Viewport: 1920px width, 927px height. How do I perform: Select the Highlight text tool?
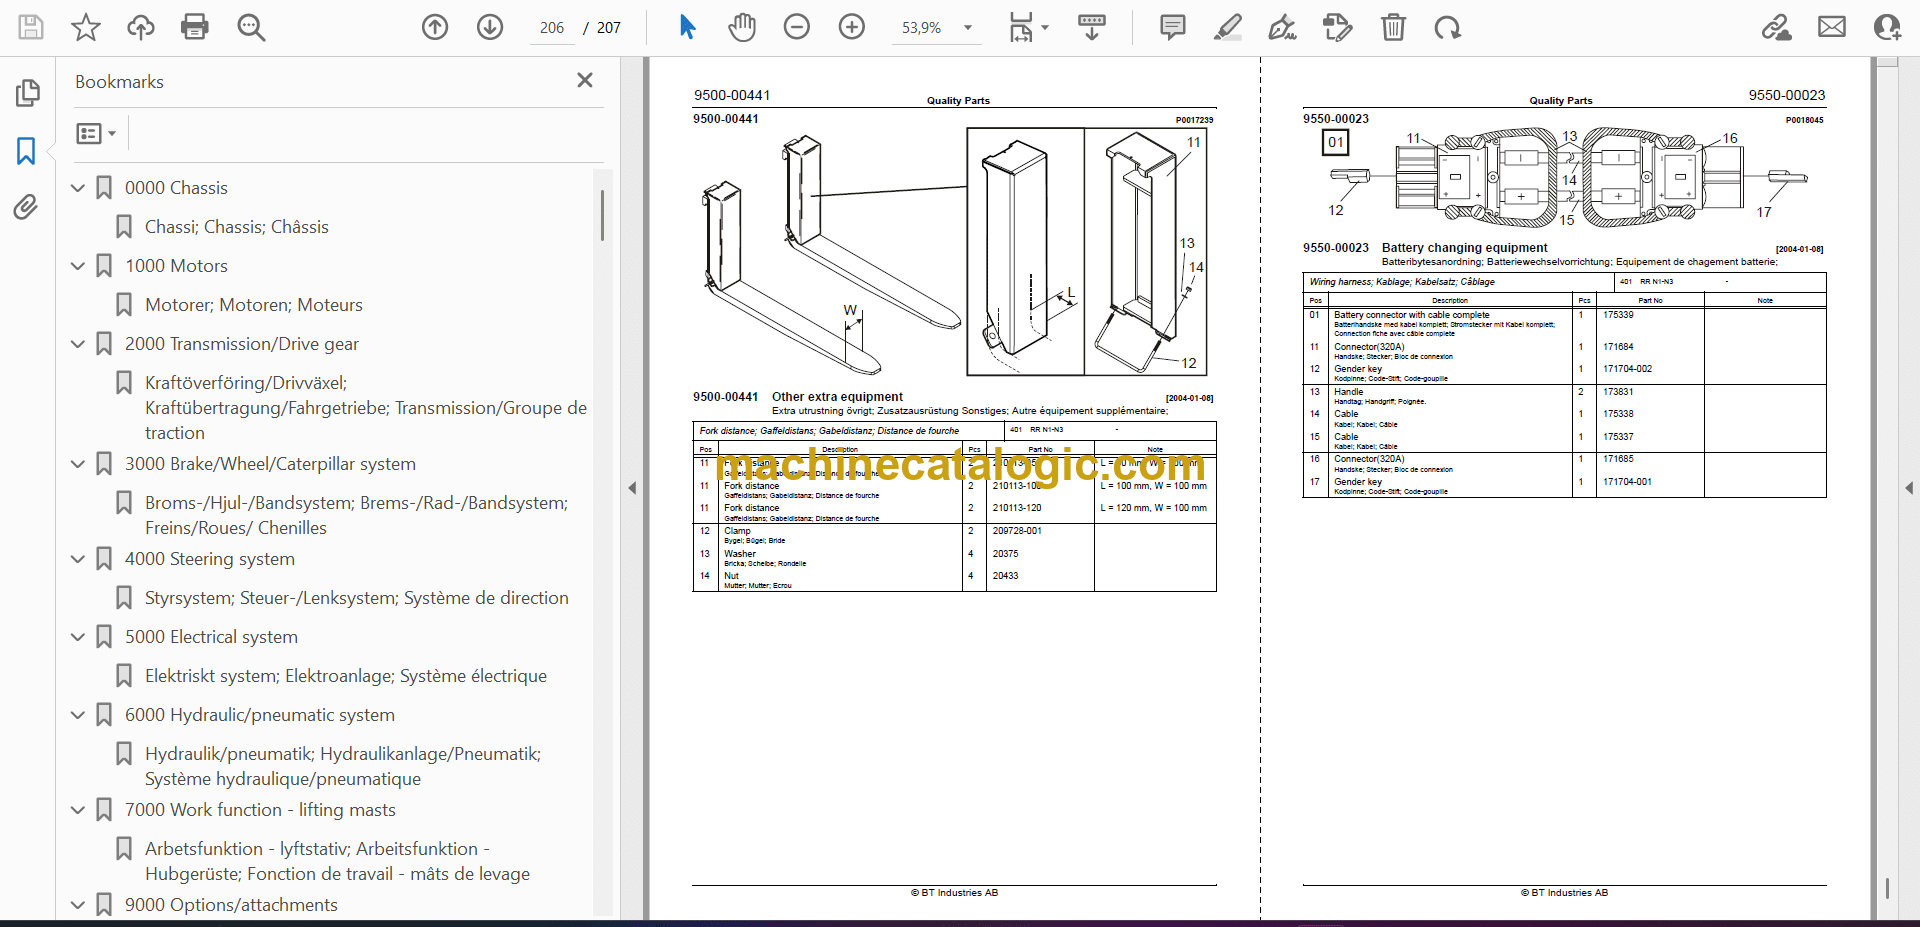click(1227, 27)
